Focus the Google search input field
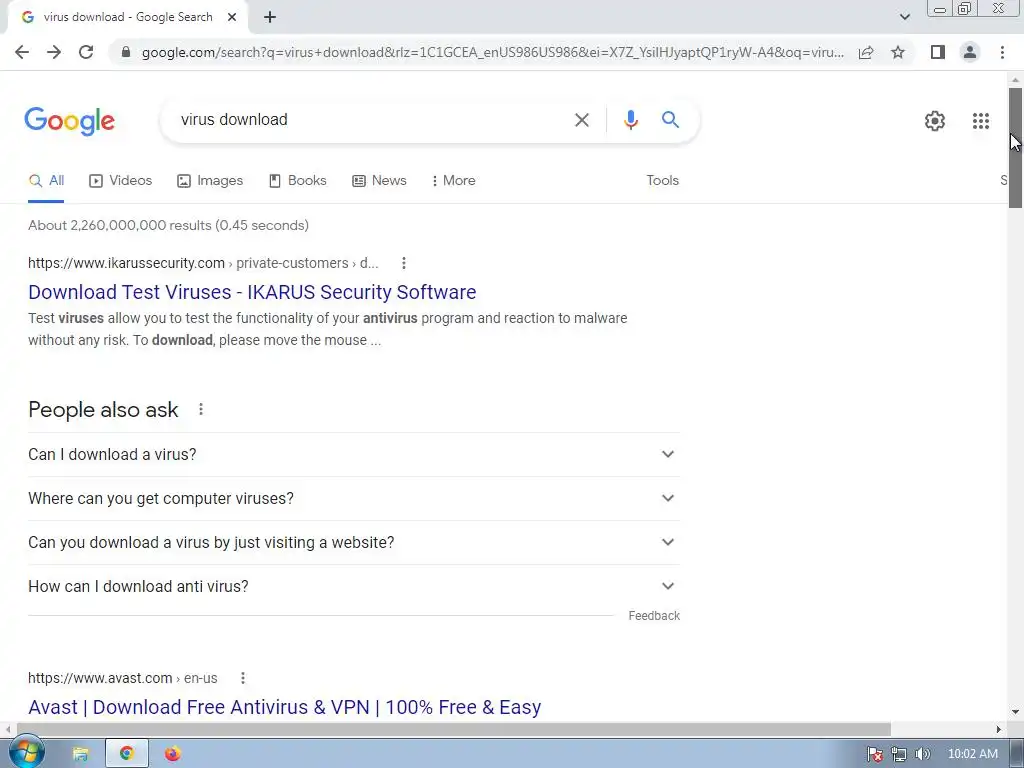Screen dimensions: 1024x768 point(372,120)
